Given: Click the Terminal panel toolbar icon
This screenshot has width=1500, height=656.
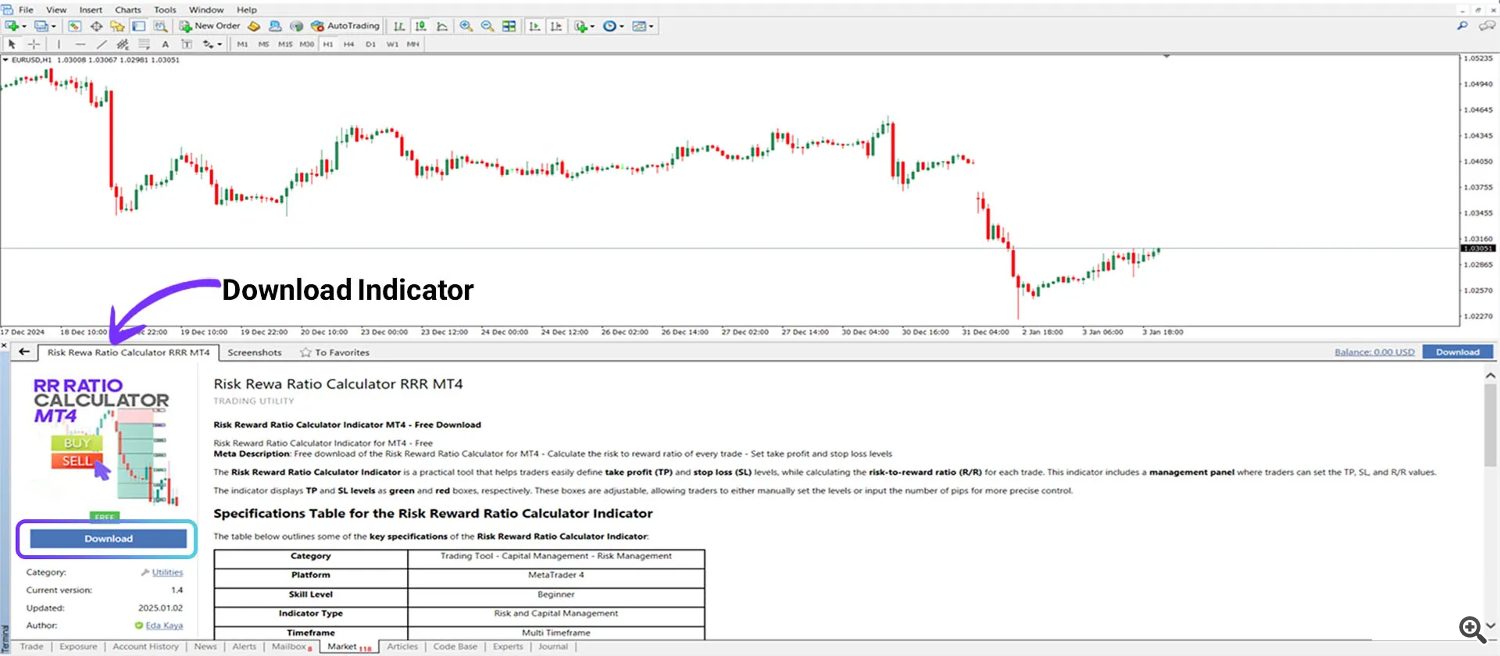Looking at the screenshot, I should click(139, 25).
